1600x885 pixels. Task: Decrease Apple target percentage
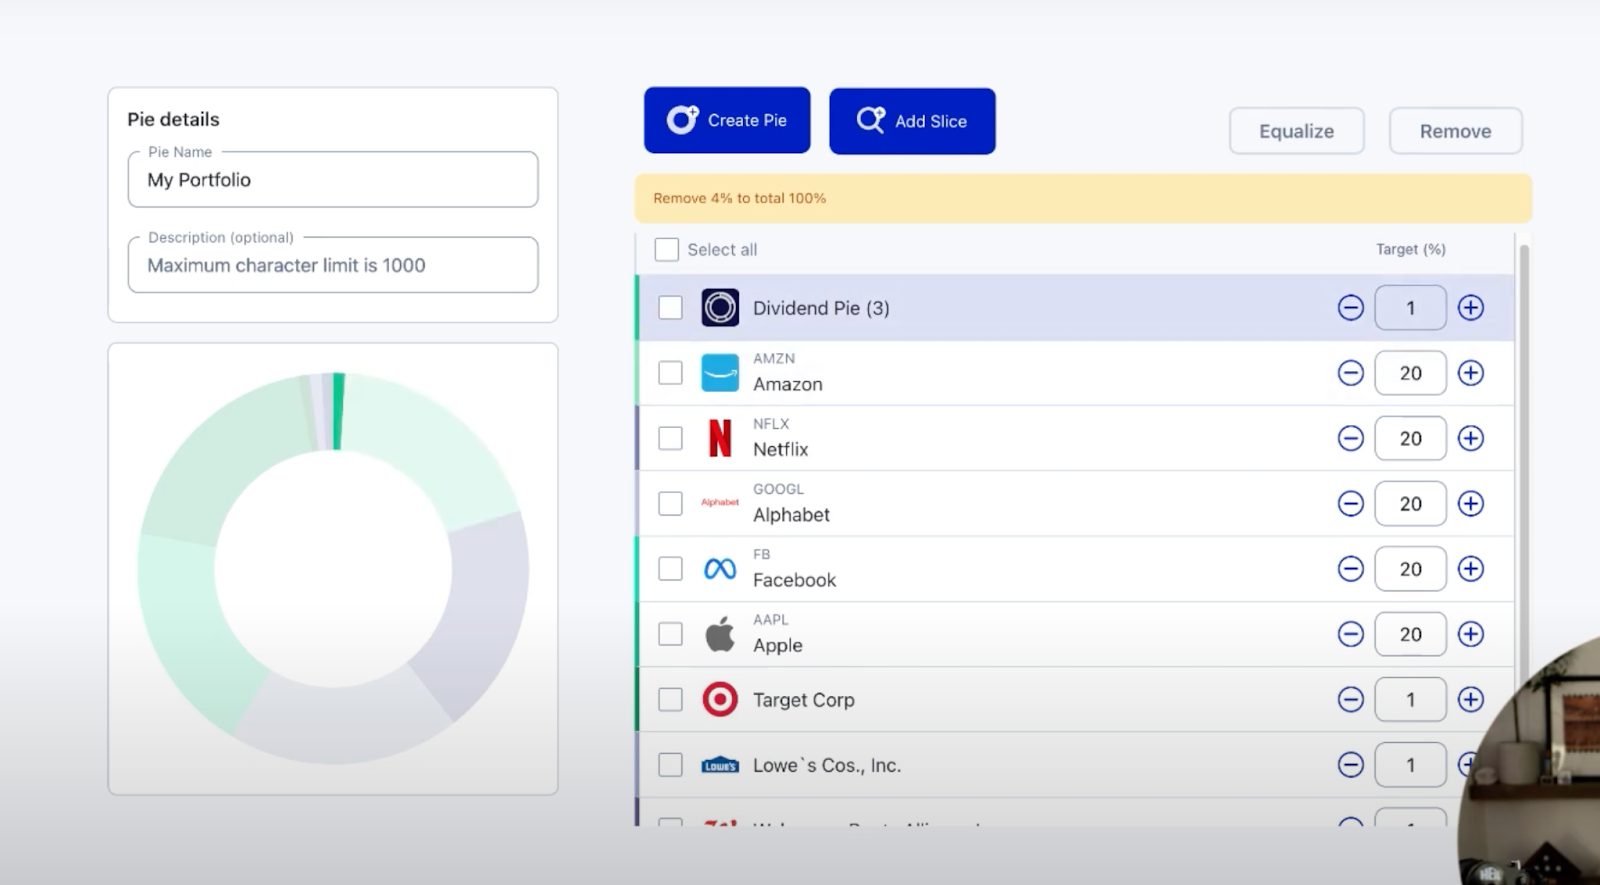pyautogui.click(x=1351, y=634)
